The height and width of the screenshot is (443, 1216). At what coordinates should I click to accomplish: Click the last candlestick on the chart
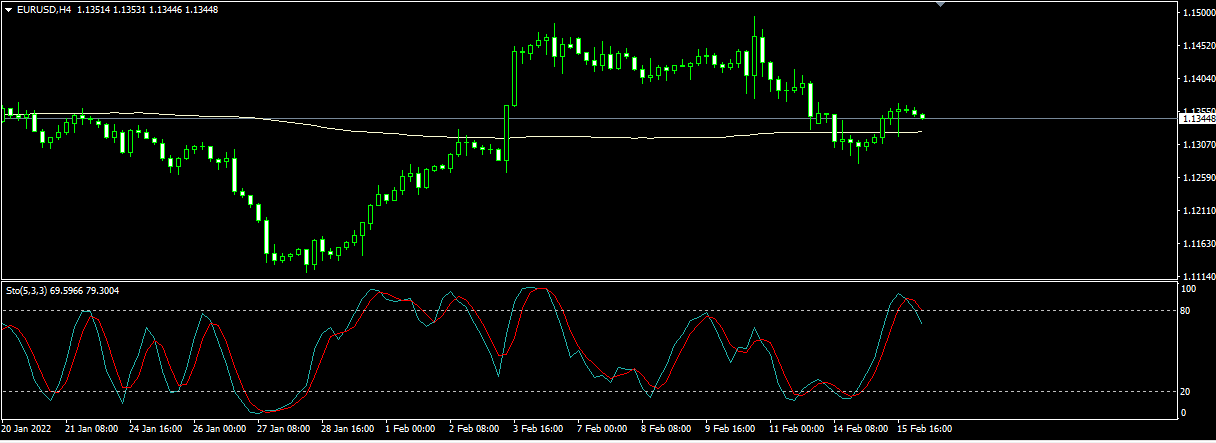coord(921,116)
